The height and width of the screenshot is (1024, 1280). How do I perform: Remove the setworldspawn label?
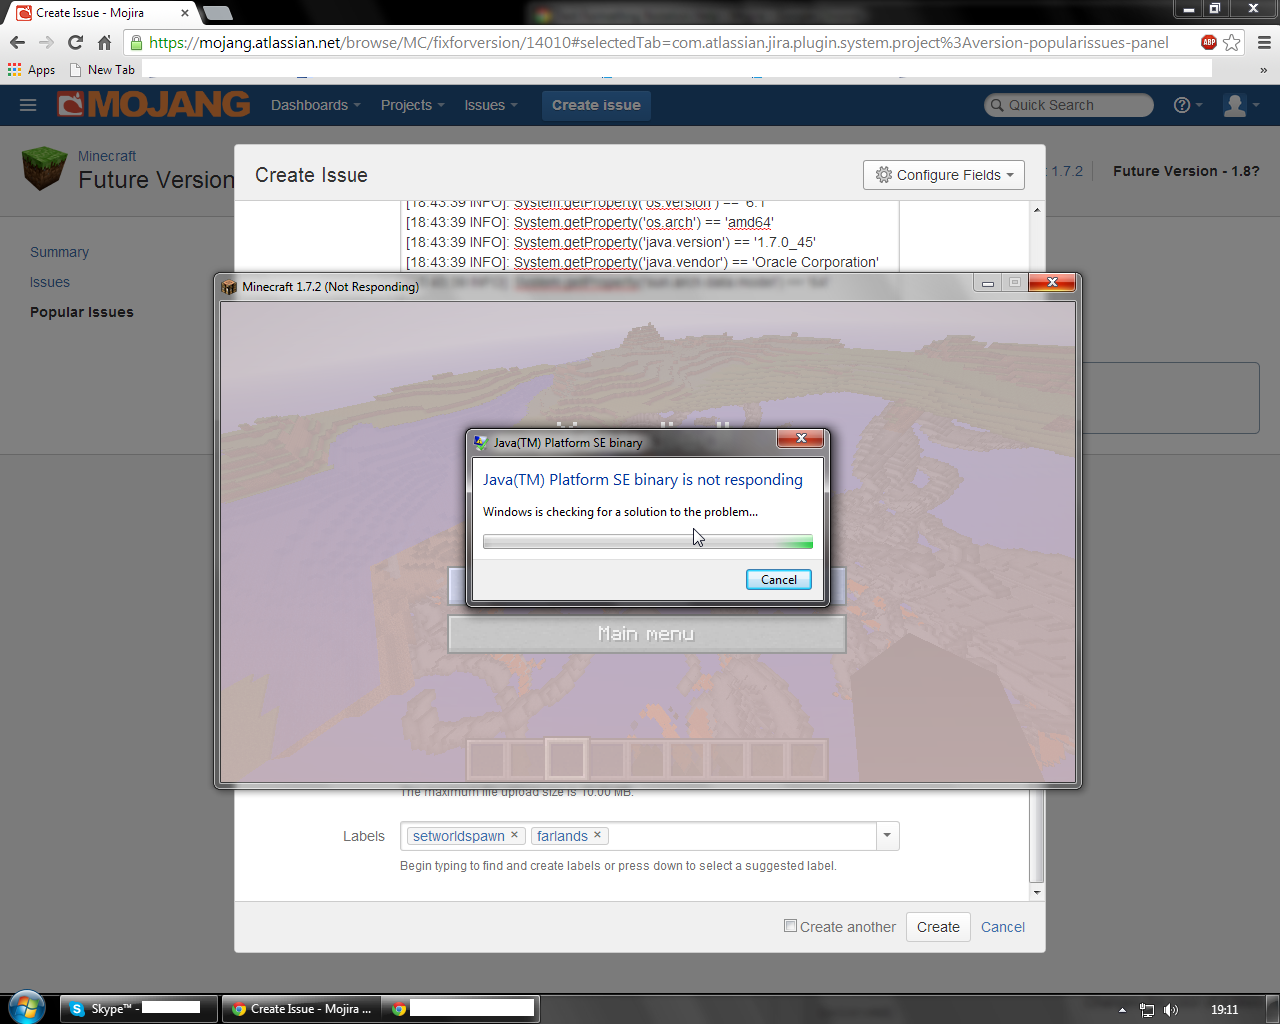coord(515,835)
